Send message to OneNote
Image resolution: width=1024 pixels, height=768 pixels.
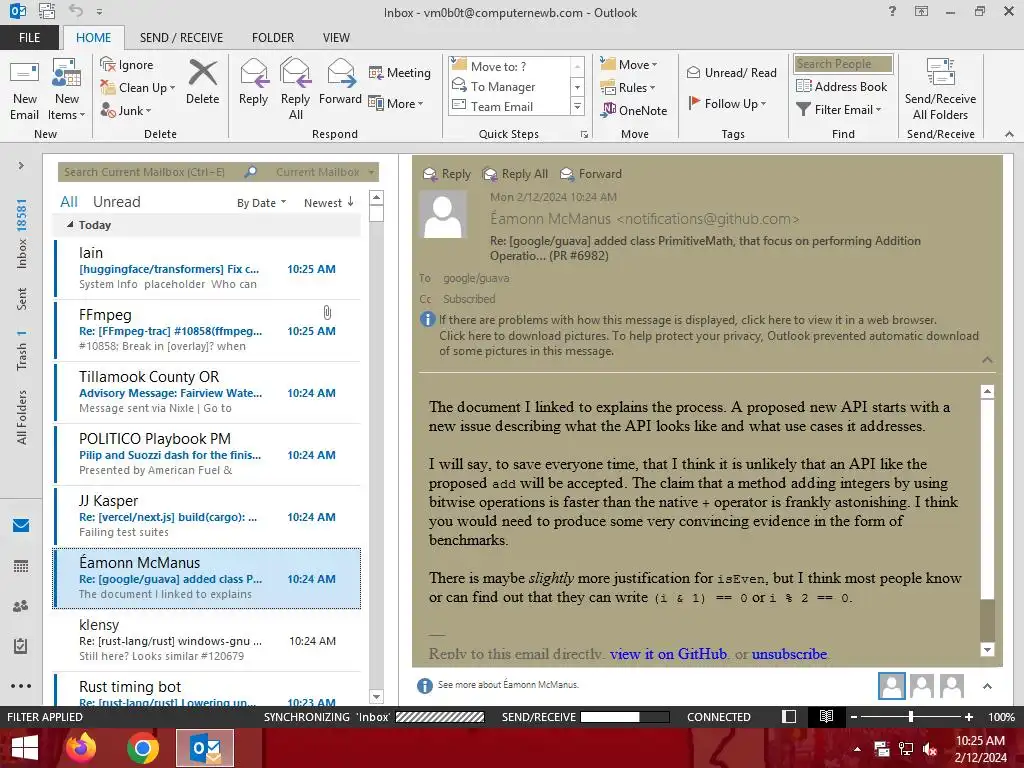click(634, 110)
